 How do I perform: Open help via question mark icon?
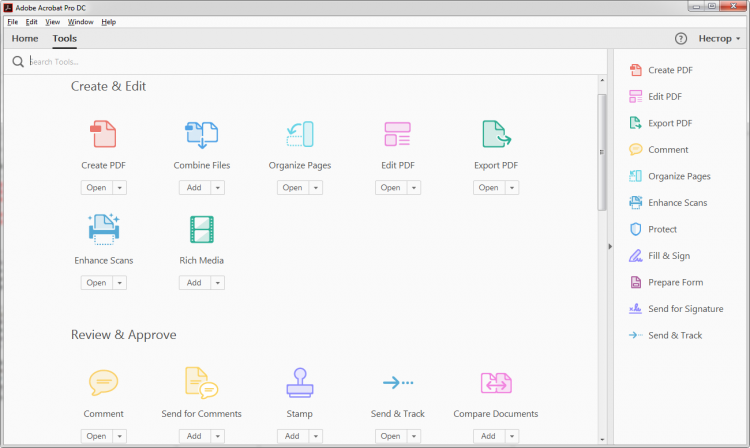pyautogui.click(x=681, y=39)
